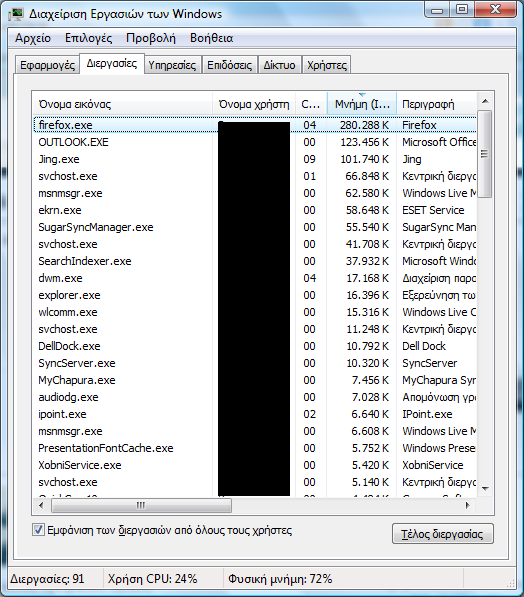Select the DellDock.exe process
This screenshot has width=524, height=597.
pos(254,346)
